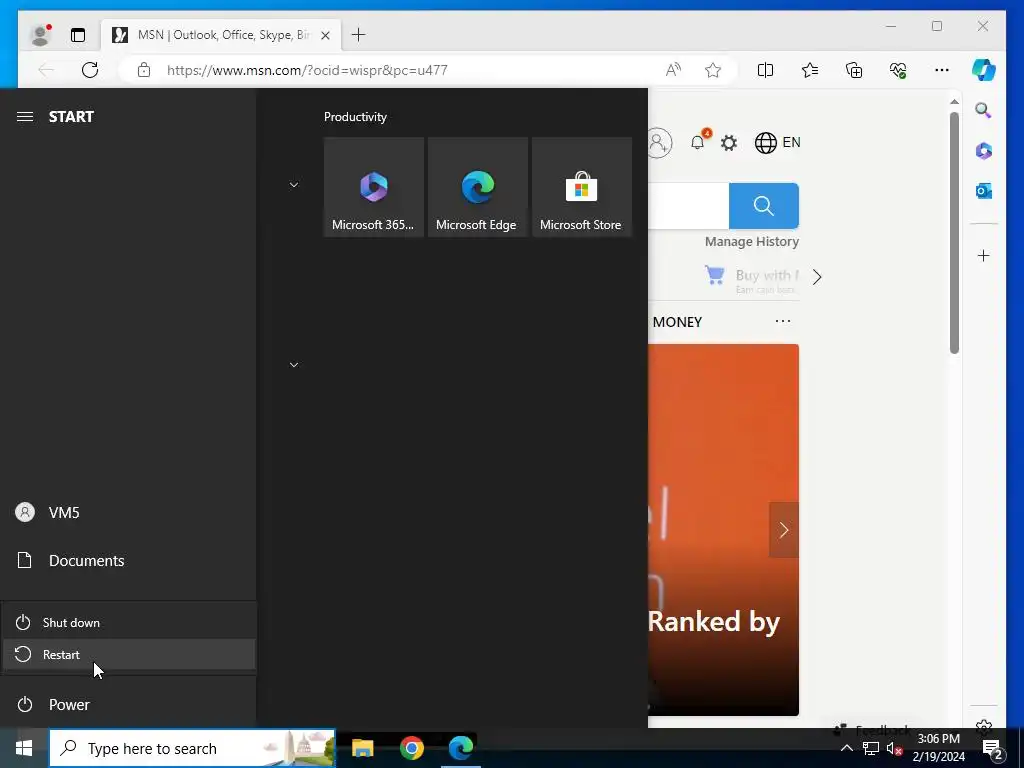Close the MSN tab
Image resolution: width=1024 pixels, height=768 pixels.
(325, 35)
